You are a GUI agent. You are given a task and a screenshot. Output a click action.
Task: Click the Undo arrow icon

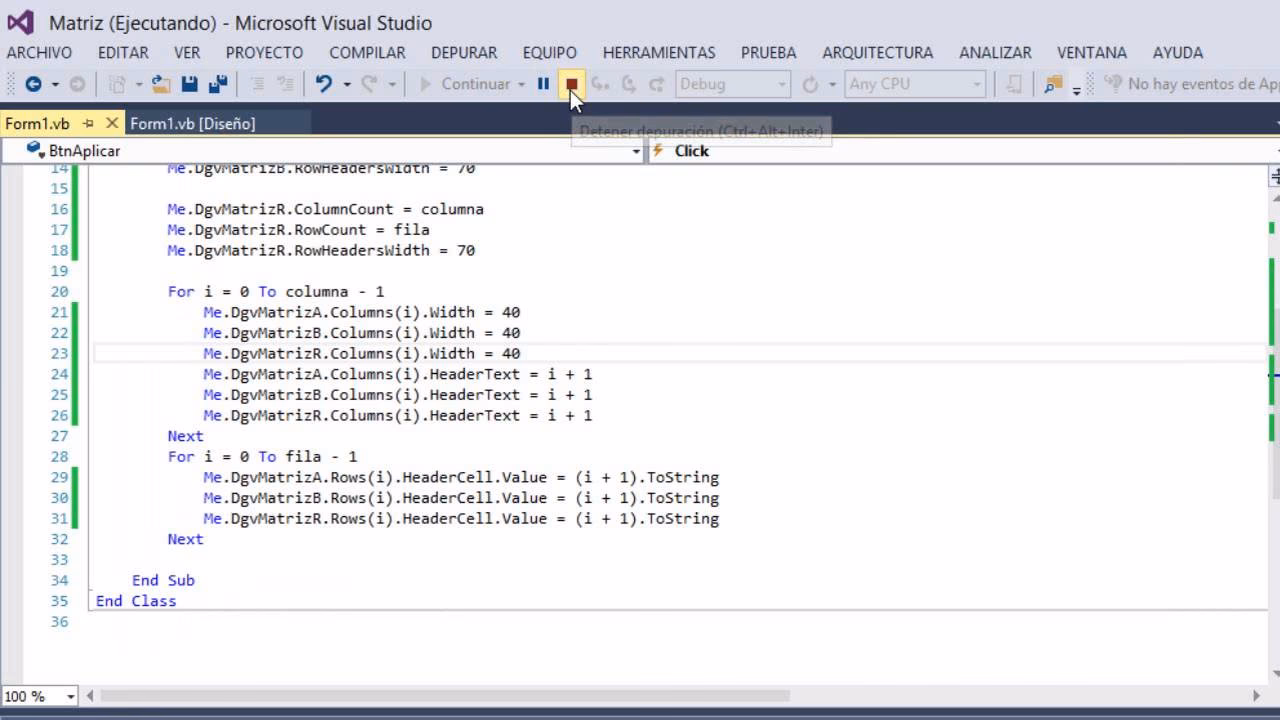pyautogui.click(x=325, y=84)
